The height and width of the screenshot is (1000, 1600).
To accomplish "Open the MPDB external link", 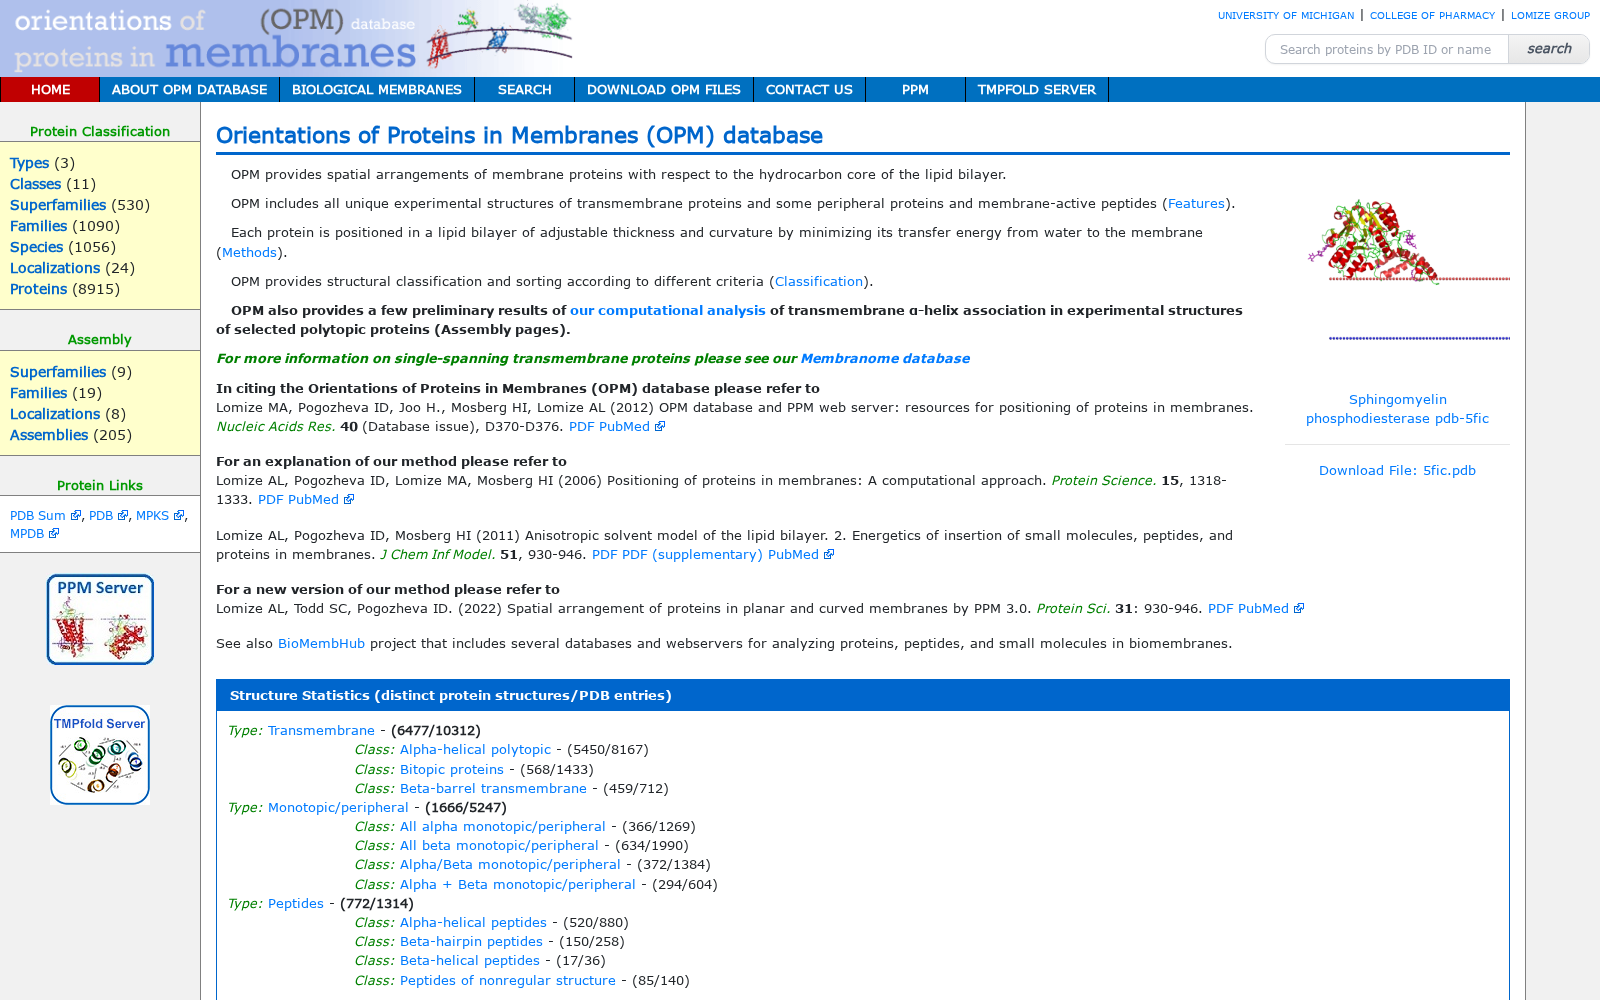I will [27, 534].
